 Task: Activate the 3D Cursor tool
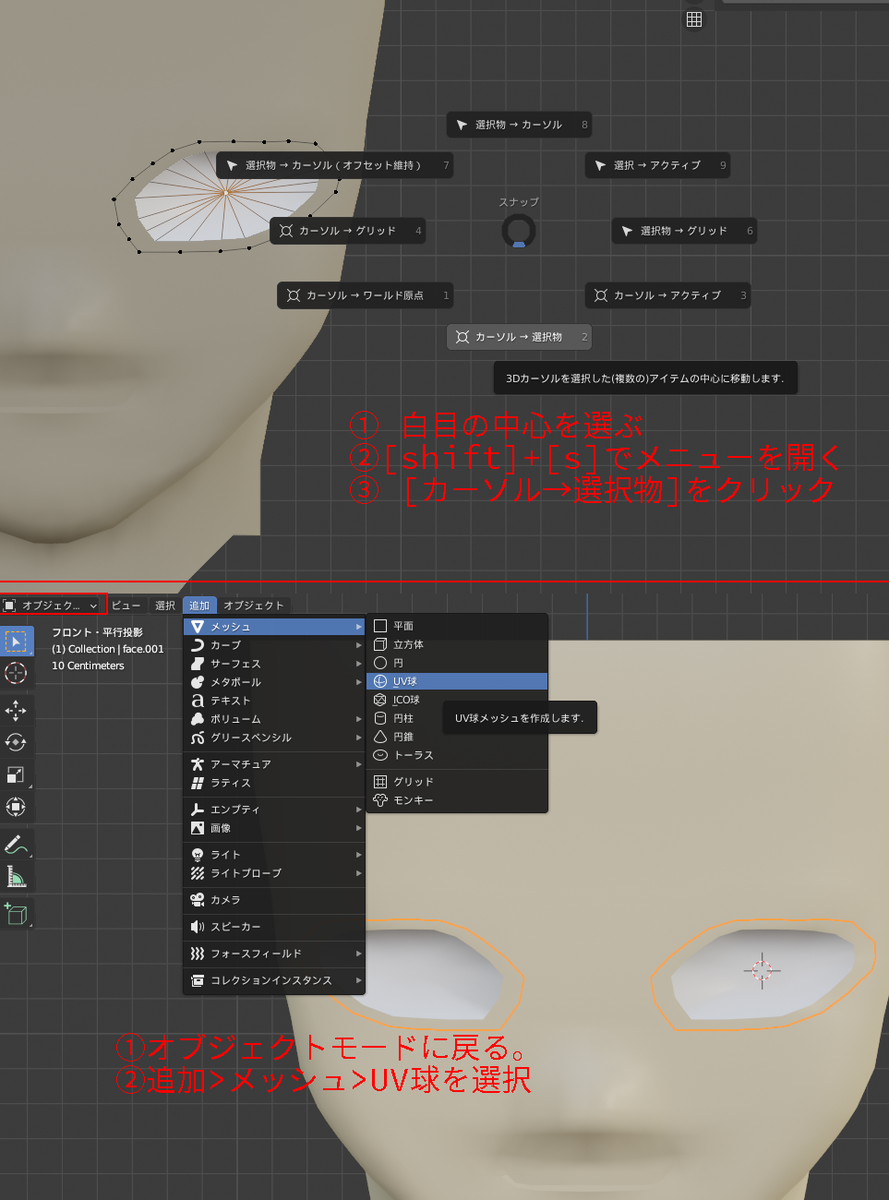tap(16, 673)
